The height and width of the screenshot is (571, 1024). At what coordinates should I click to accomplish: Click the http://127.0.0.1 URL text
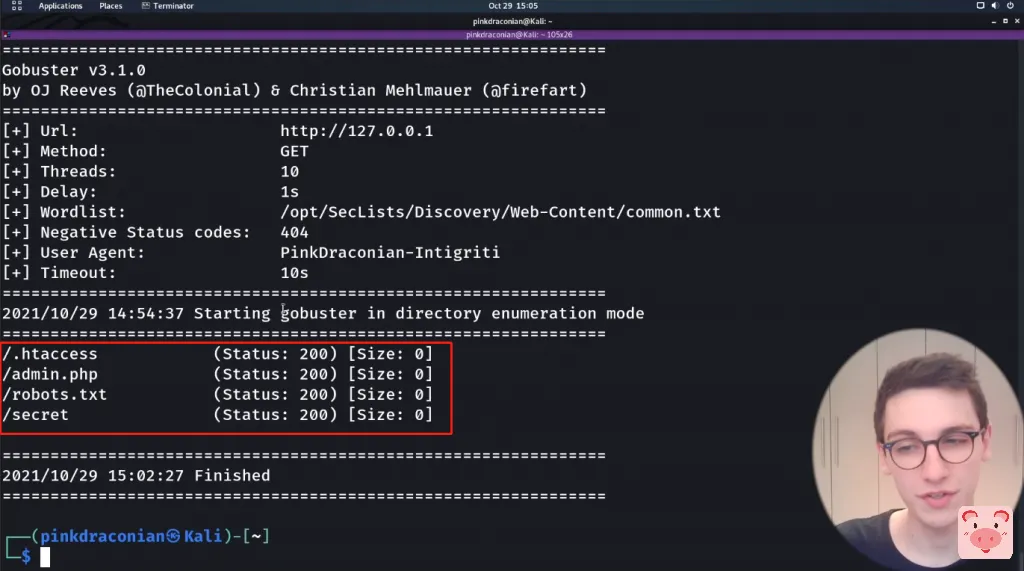(356, 131)
